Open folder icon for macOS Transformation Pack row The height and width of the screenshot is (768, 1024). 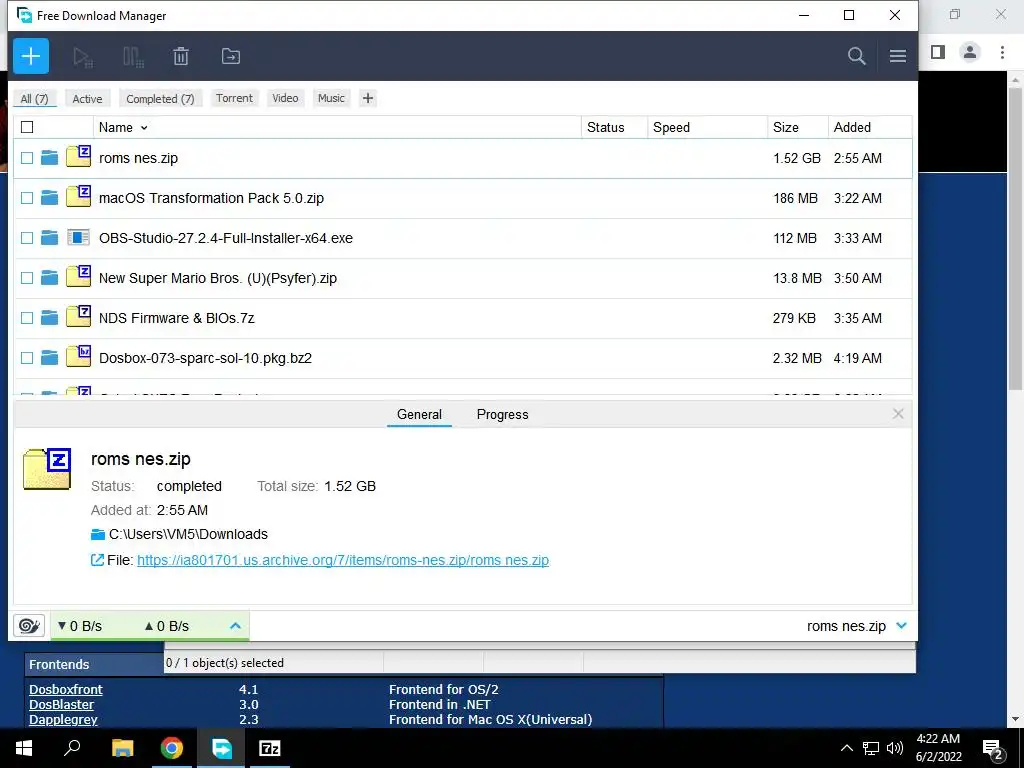click(50, 198)
